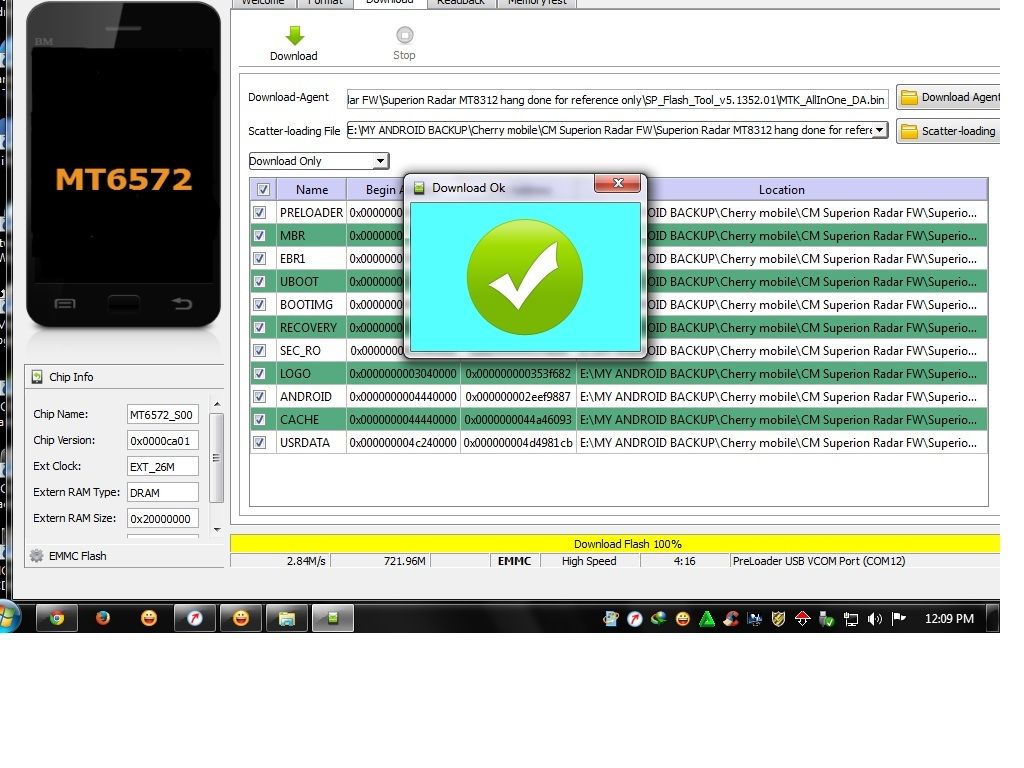Click LOGO begin address 0x0000000003040000
1024x768 pixels.
click(x=403, y=374)
